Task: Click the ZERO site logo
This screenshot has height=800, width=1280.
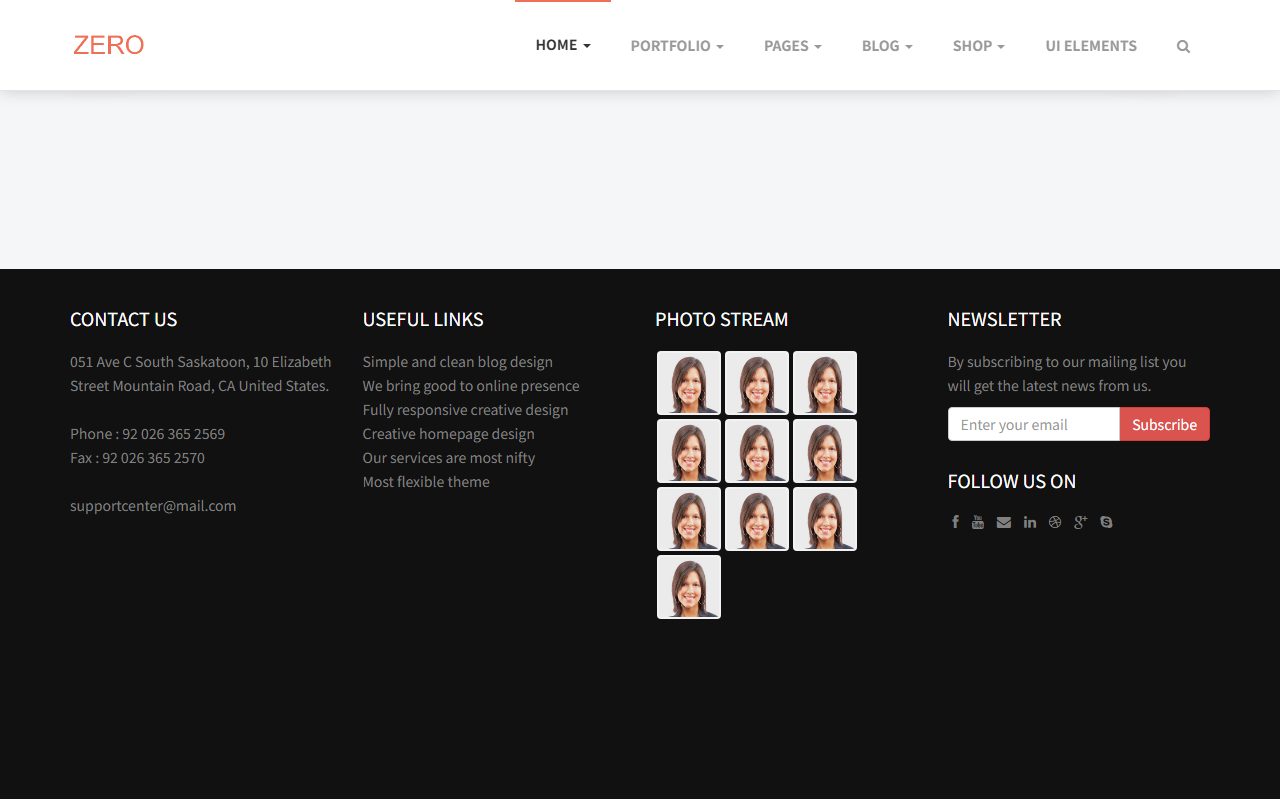Action: (x=109, y=45)
